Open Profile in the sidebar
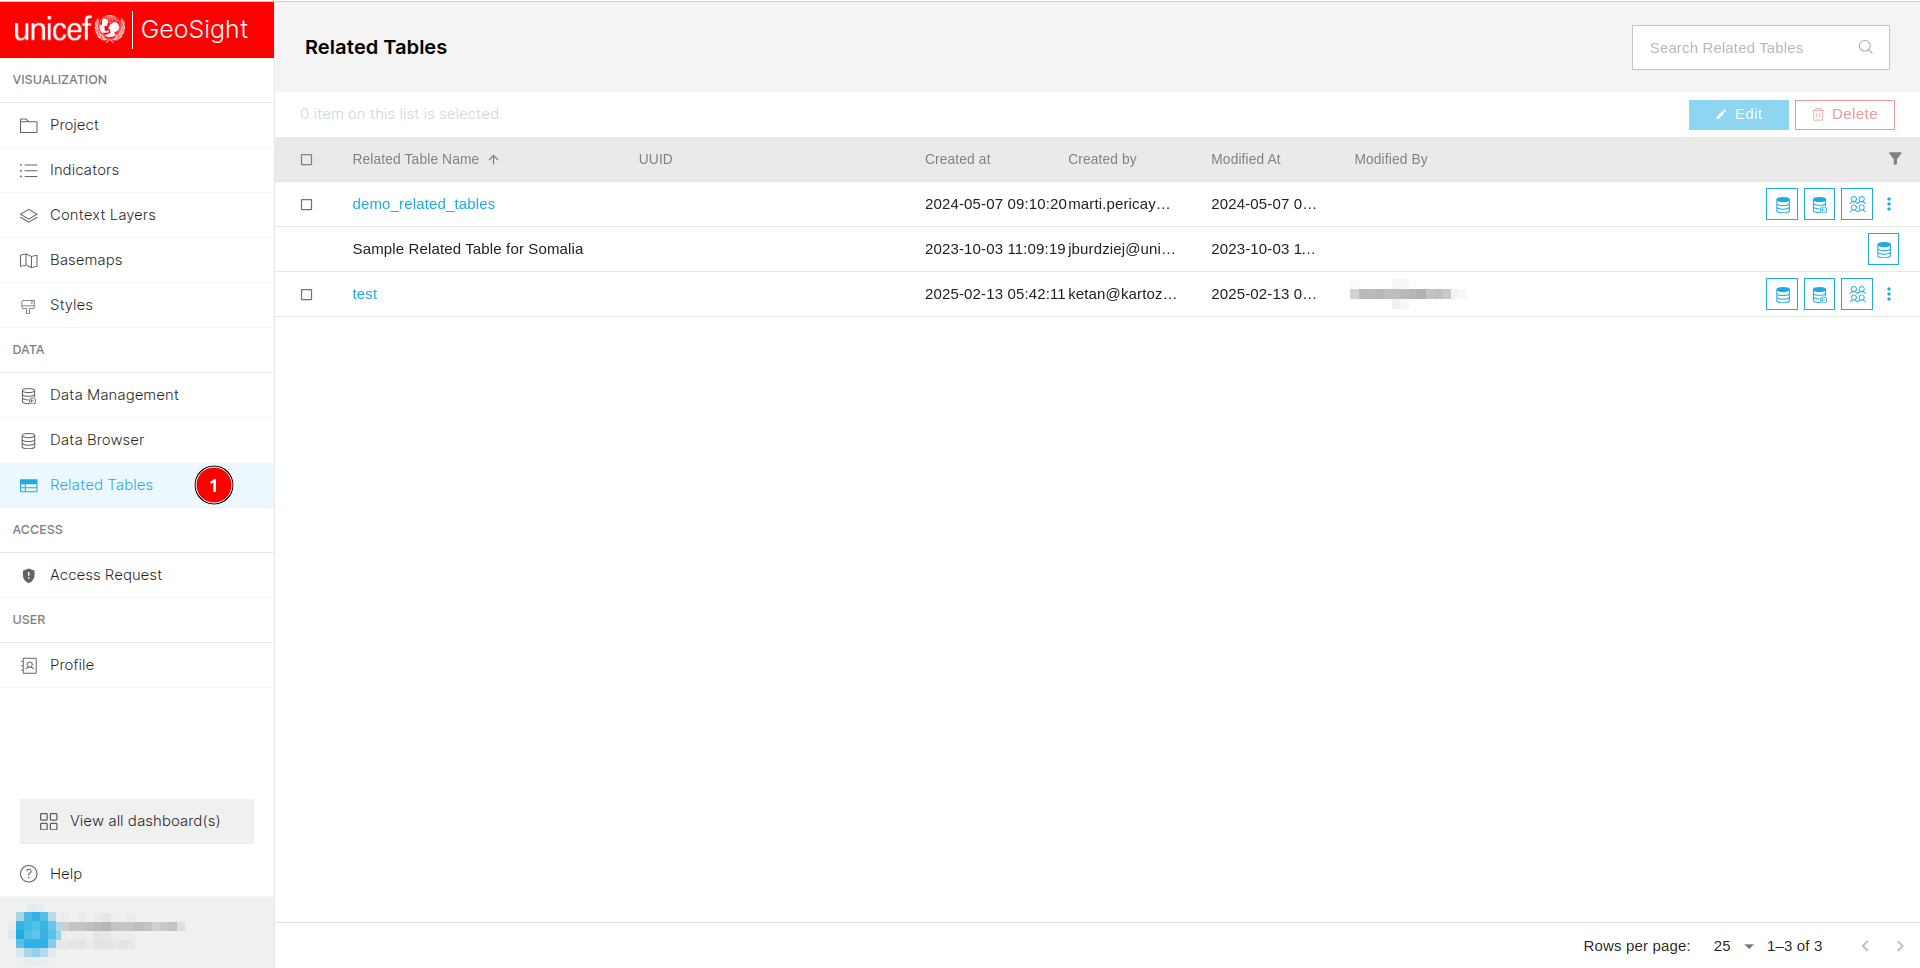 pos(137,665)
